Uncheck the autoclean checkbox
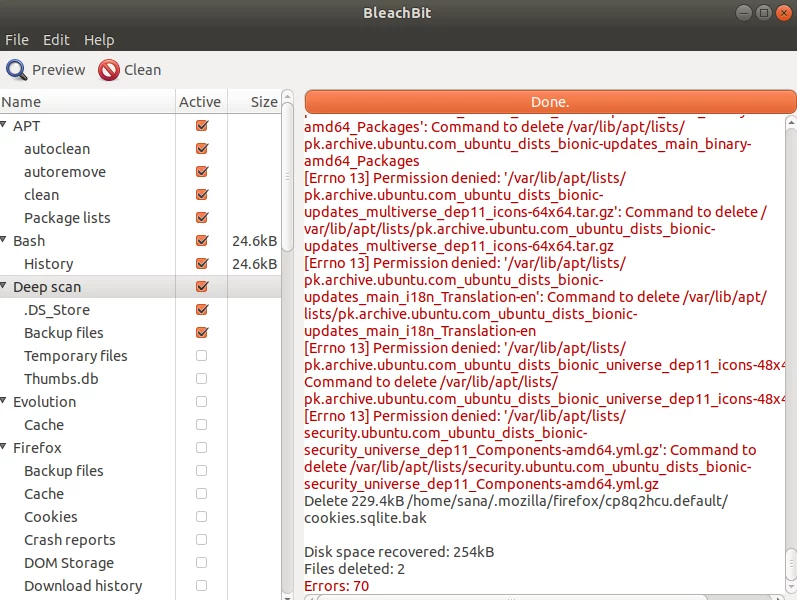The image size is (797, 600). click(x=202, y=148)
